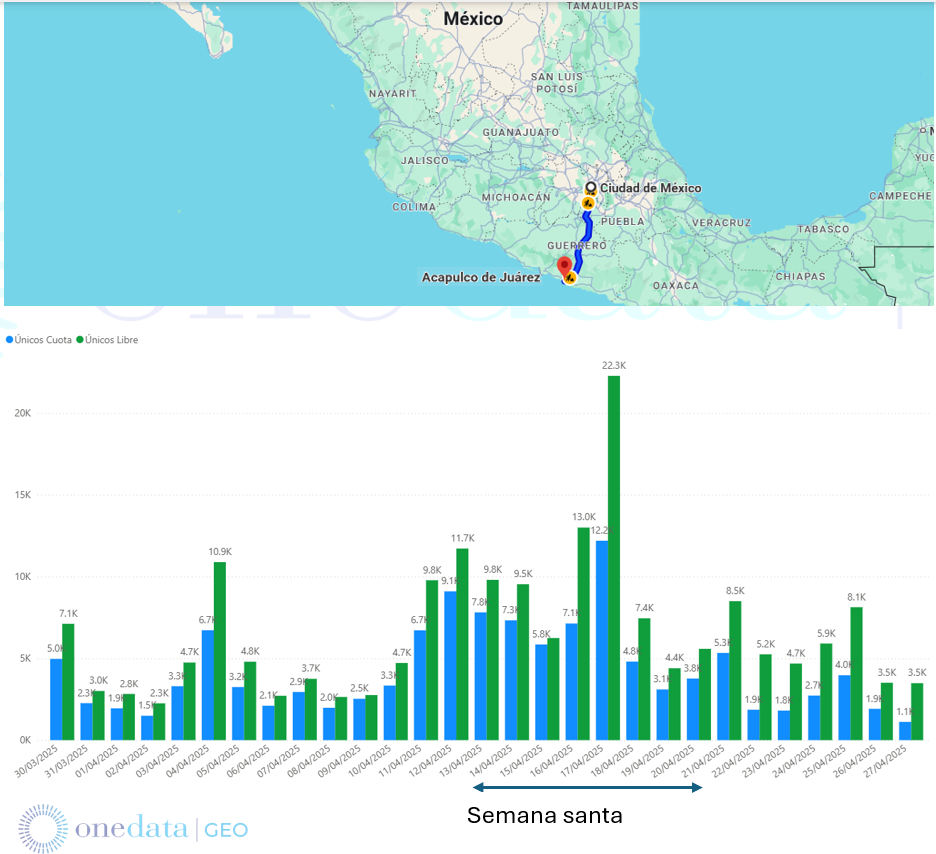This screenshot has width=936, height=854.
Task: Click the yellow roadwork icon south of Ciudad de México
Action: (x=588, y=203)
